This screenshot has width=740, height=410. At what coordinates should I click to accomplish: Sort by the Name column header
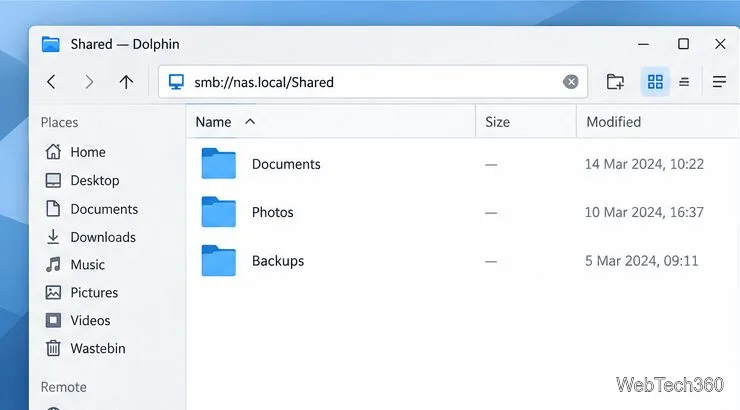pyautogui.click(x=330, y=122)
